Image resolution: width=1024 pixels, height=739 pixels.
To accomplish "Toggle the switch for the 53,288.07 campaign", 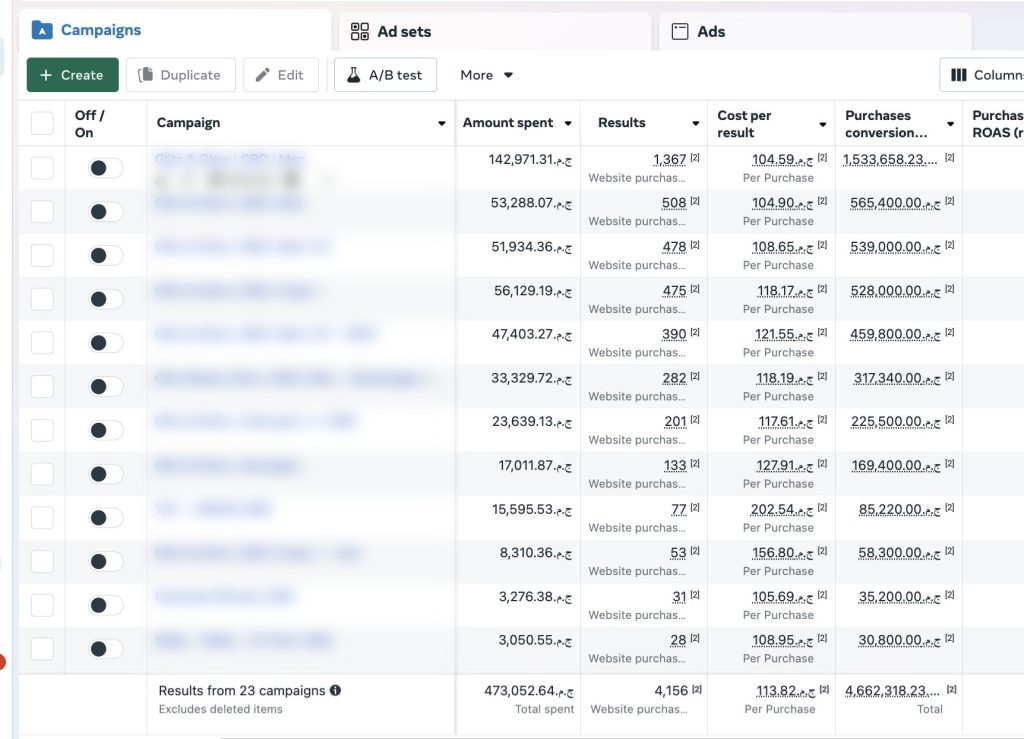I will pos(105,212).
